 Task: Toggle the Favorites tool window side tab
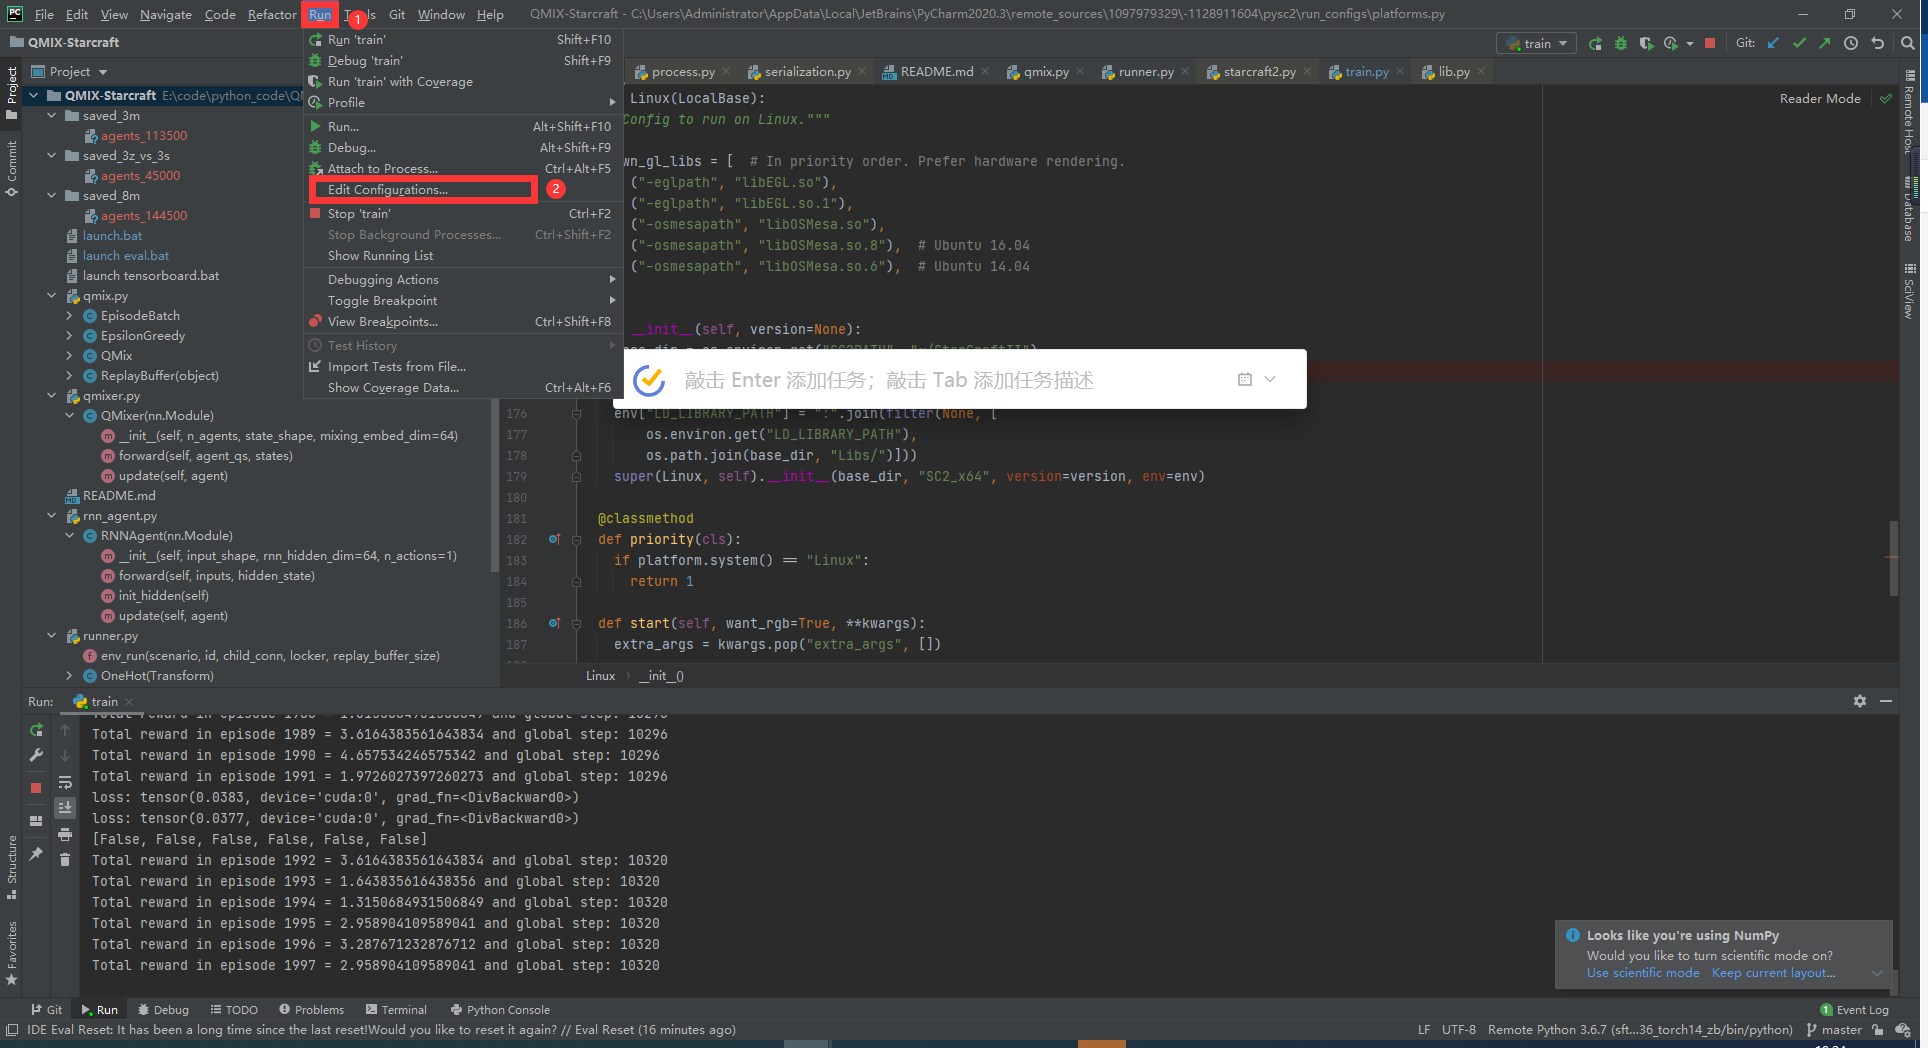[x=11, y=953]
